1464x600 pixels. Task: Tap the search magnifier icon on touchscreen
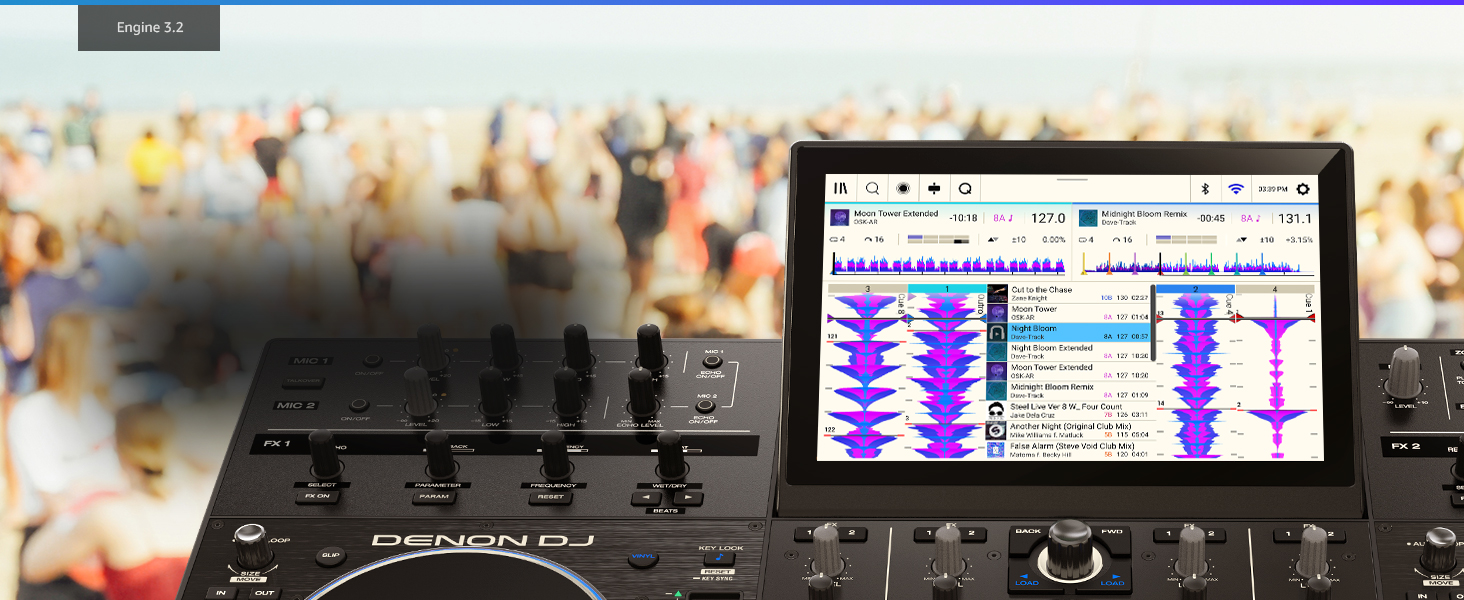point(872,188)
